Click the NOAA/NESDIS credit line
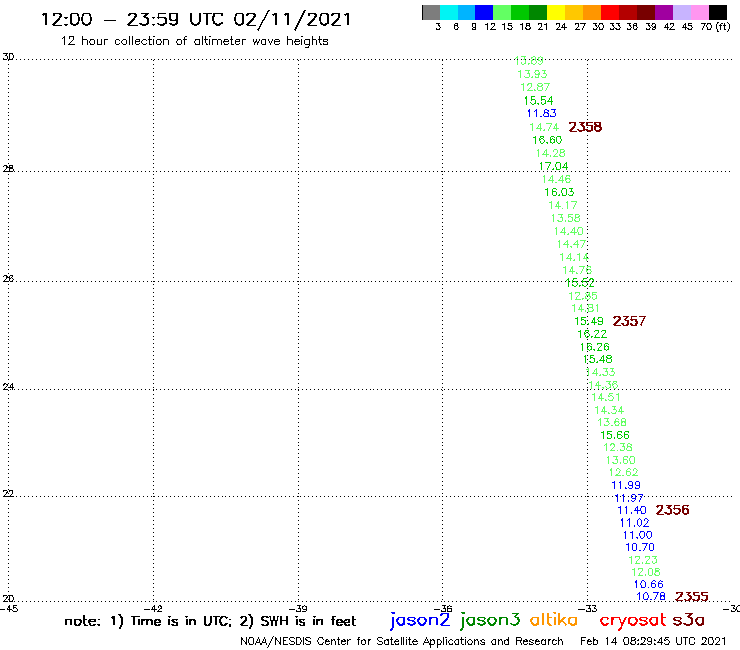The height and width of the screenshot is (650, 740). [402, 642]
